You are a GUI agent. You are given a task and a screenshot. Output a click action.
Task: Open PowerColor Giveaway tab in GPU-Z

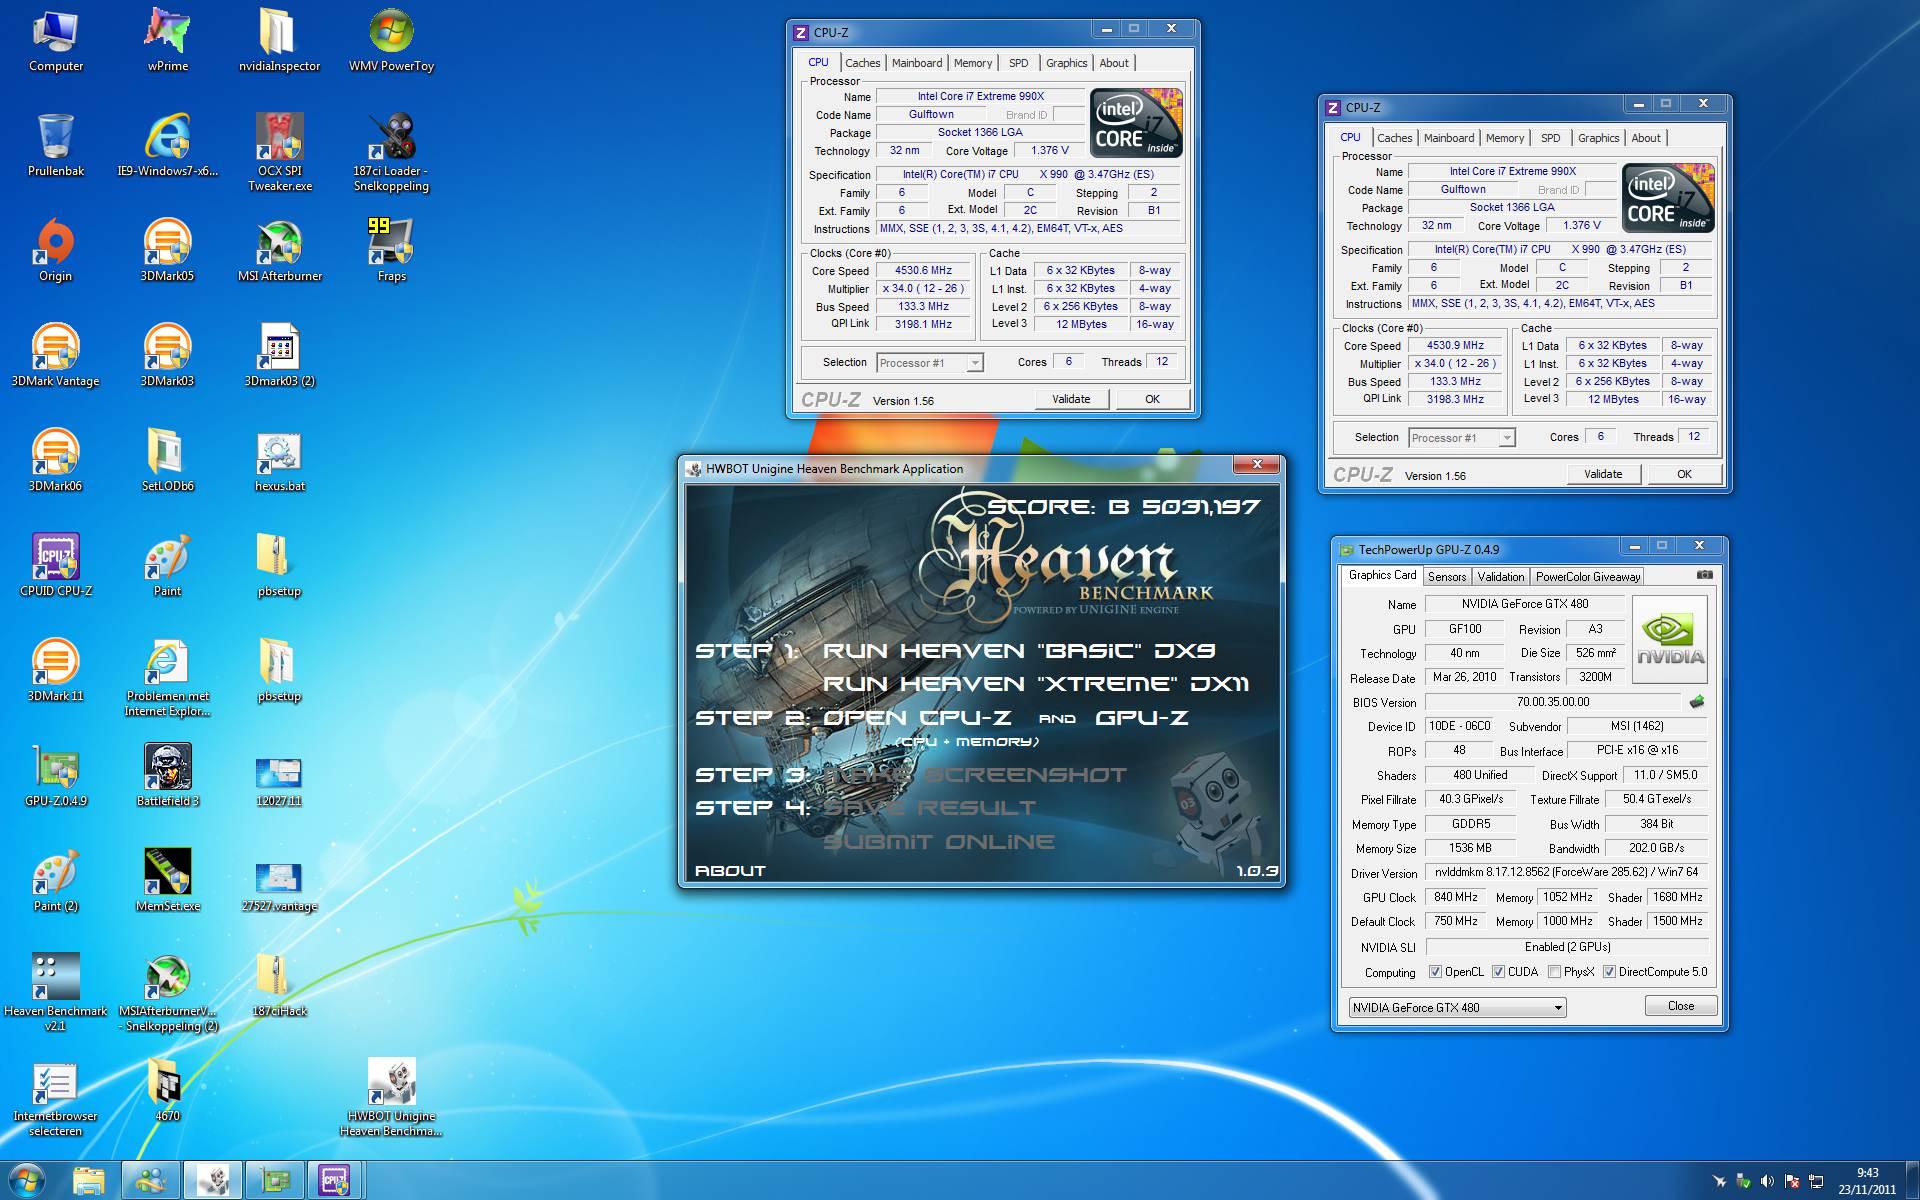(x=1588, y=577)
